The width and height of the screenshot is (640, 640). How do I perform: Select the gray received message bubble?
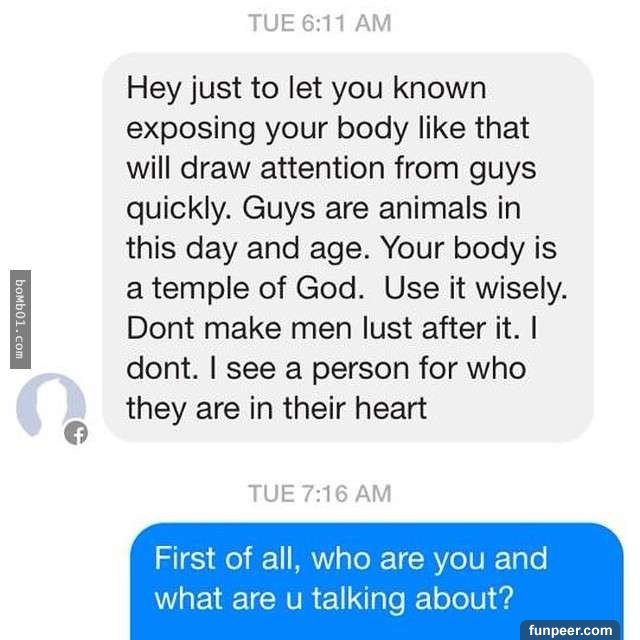[x=348, y=247]
